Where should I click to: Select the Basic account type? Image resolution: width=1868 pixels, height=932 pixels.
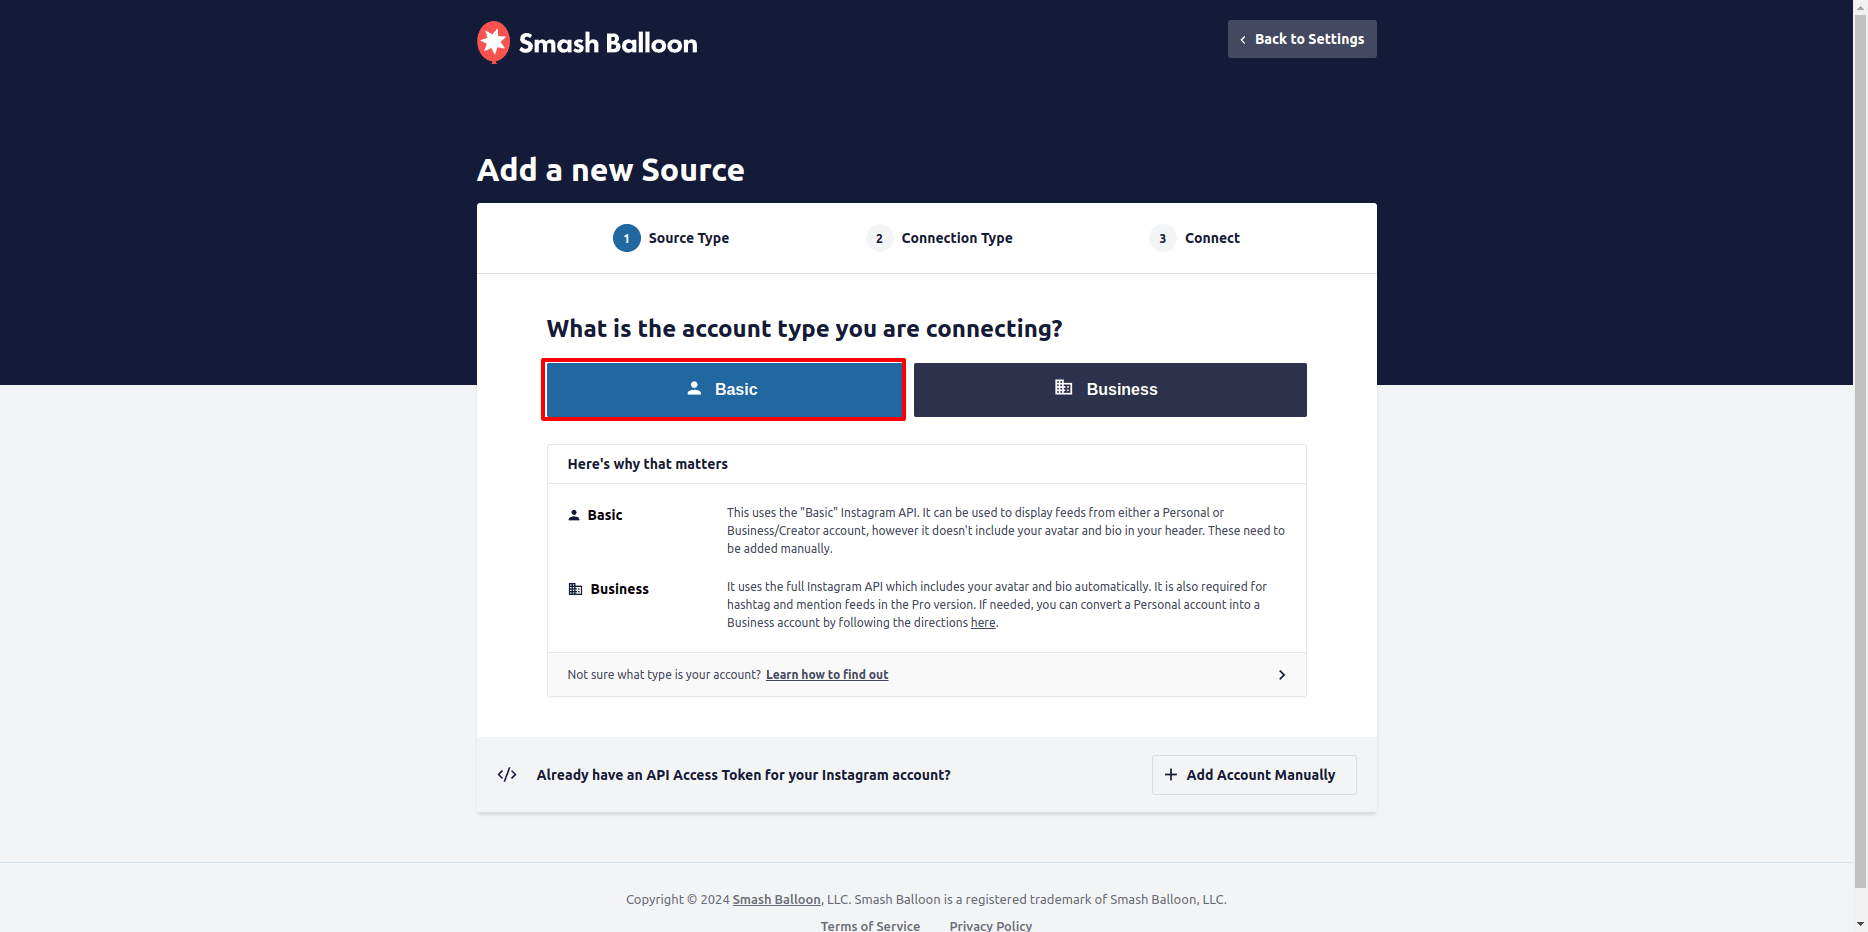[x=724, y=390]
